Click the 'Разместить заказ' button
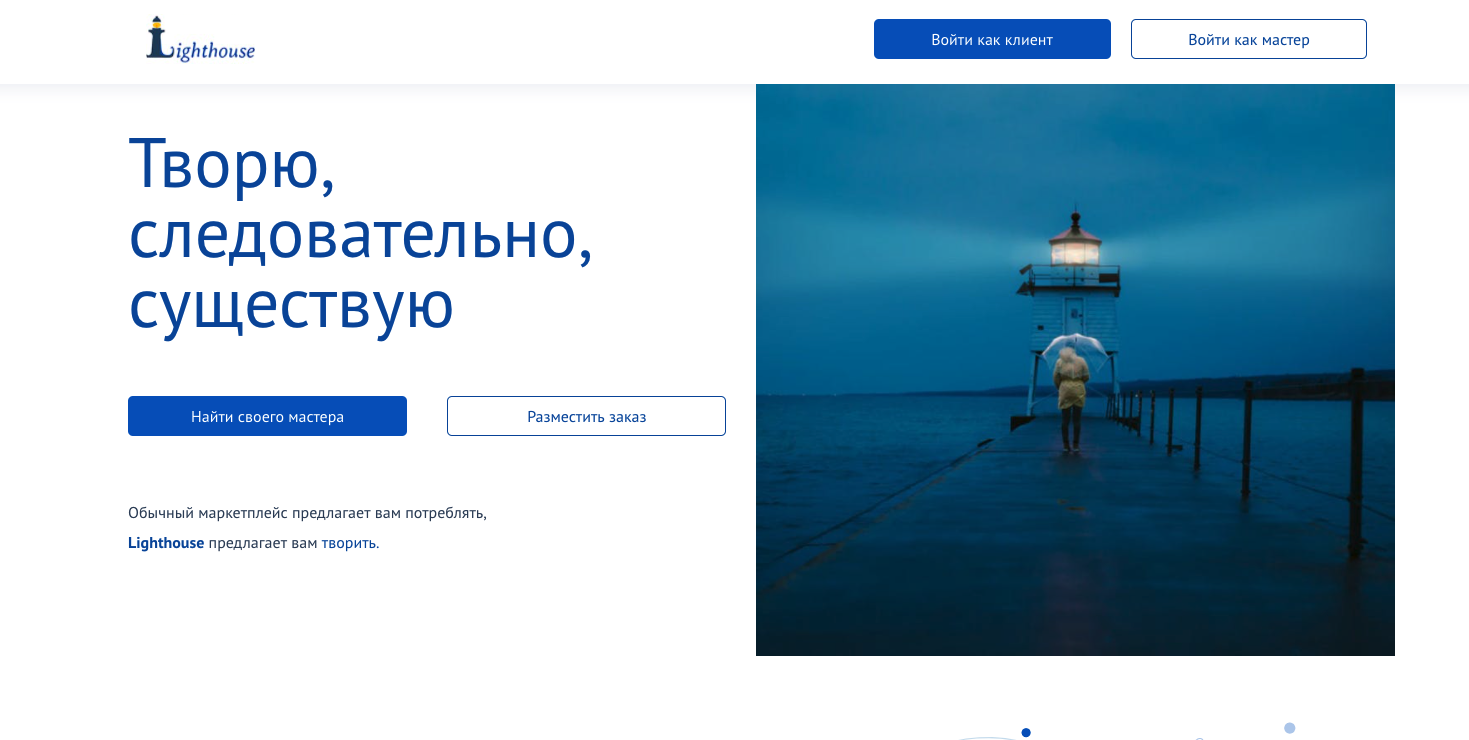The image size is (1469, 740). click(586, 416)
